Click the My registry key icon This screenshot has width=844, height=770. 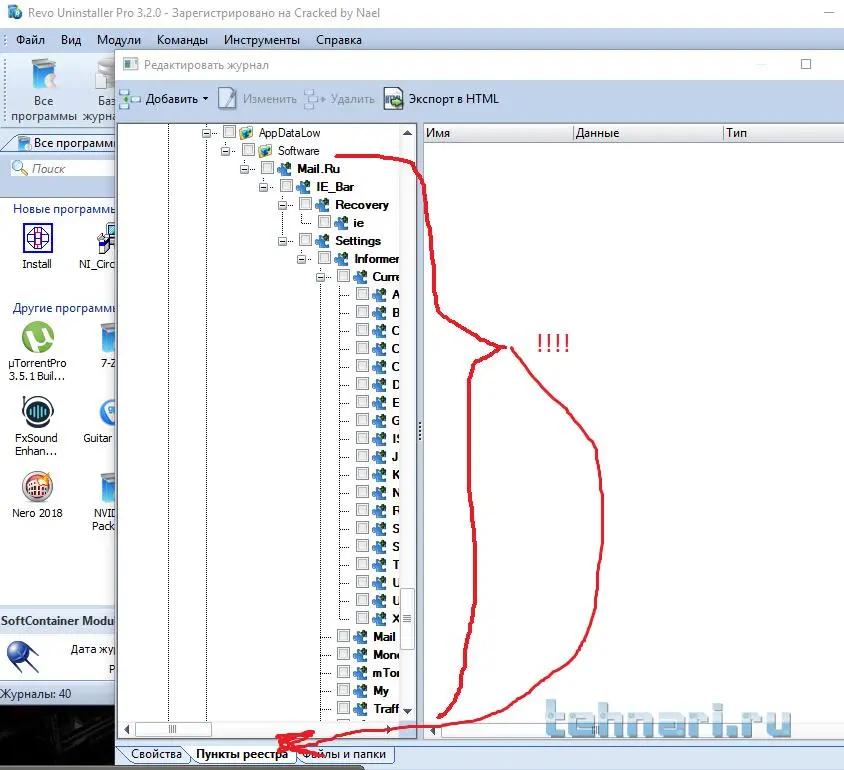coord(360,690)
